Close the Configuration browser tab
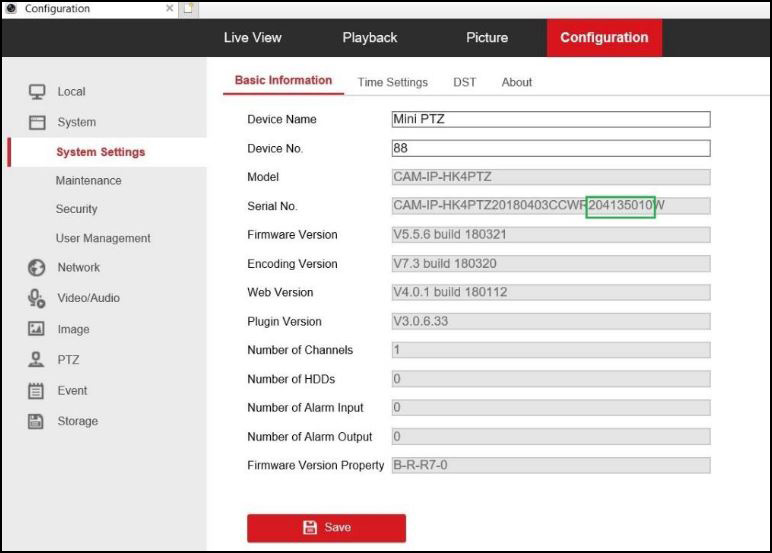Image resolution: width=772 pixels, height=553 pixels. 169,8
